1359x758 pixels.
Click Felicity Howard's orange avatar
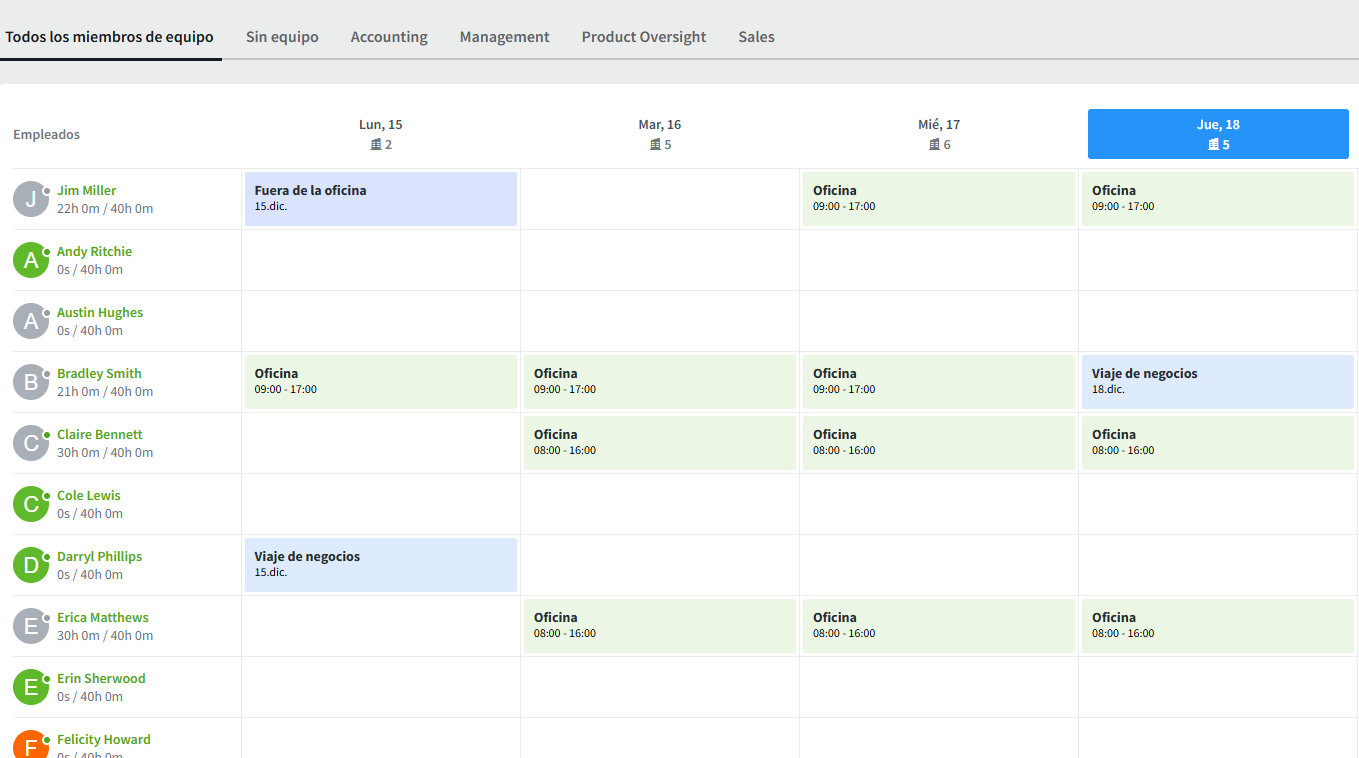(x=31, y=745)
